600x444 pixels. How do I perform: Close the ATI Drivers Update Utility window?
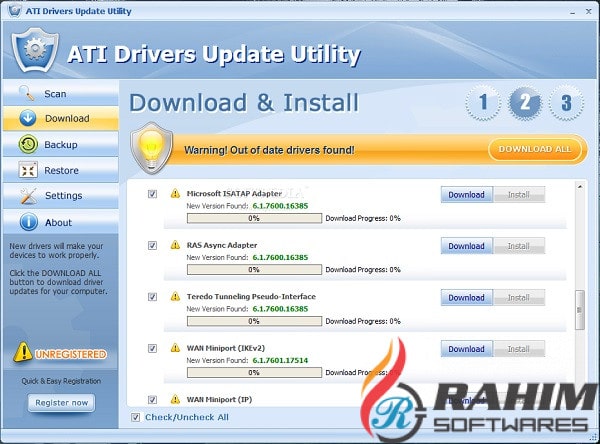click(589, 11)
